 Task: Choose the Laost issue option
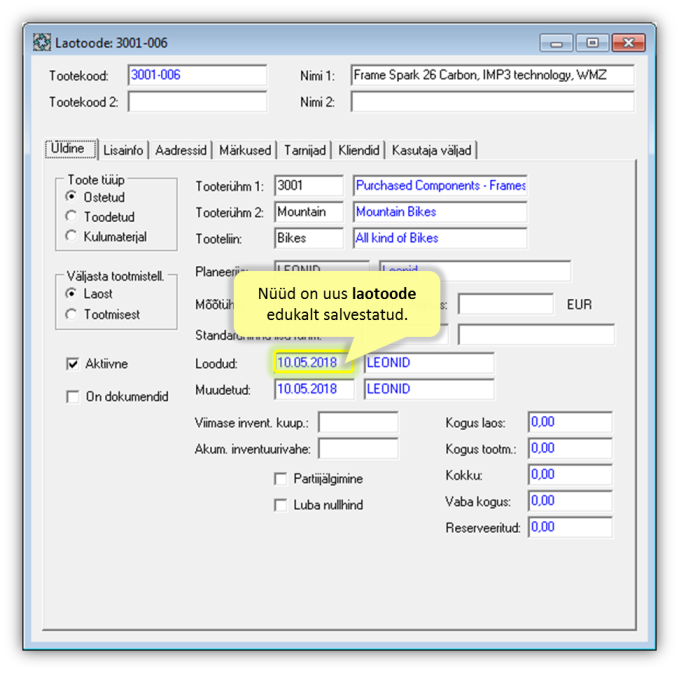pyautogui.click(x=71, y=293)
